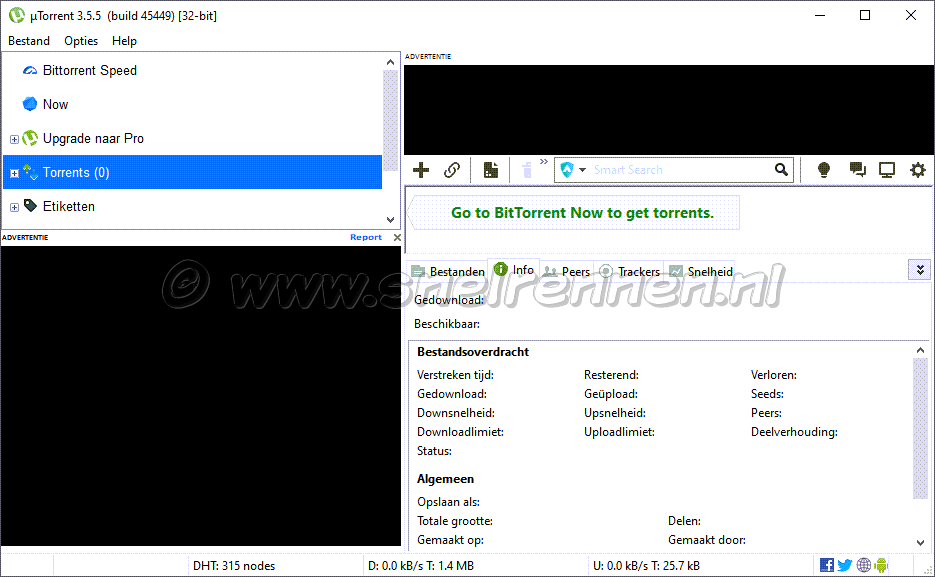Open web globe icon in status bar

863,565
